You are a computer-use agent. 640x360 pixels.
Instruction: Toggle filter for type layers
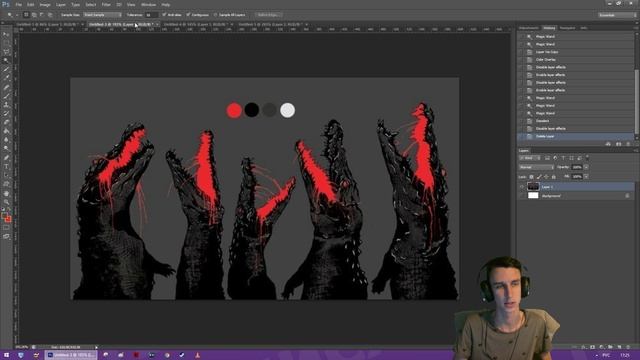(x=563, y=158)
